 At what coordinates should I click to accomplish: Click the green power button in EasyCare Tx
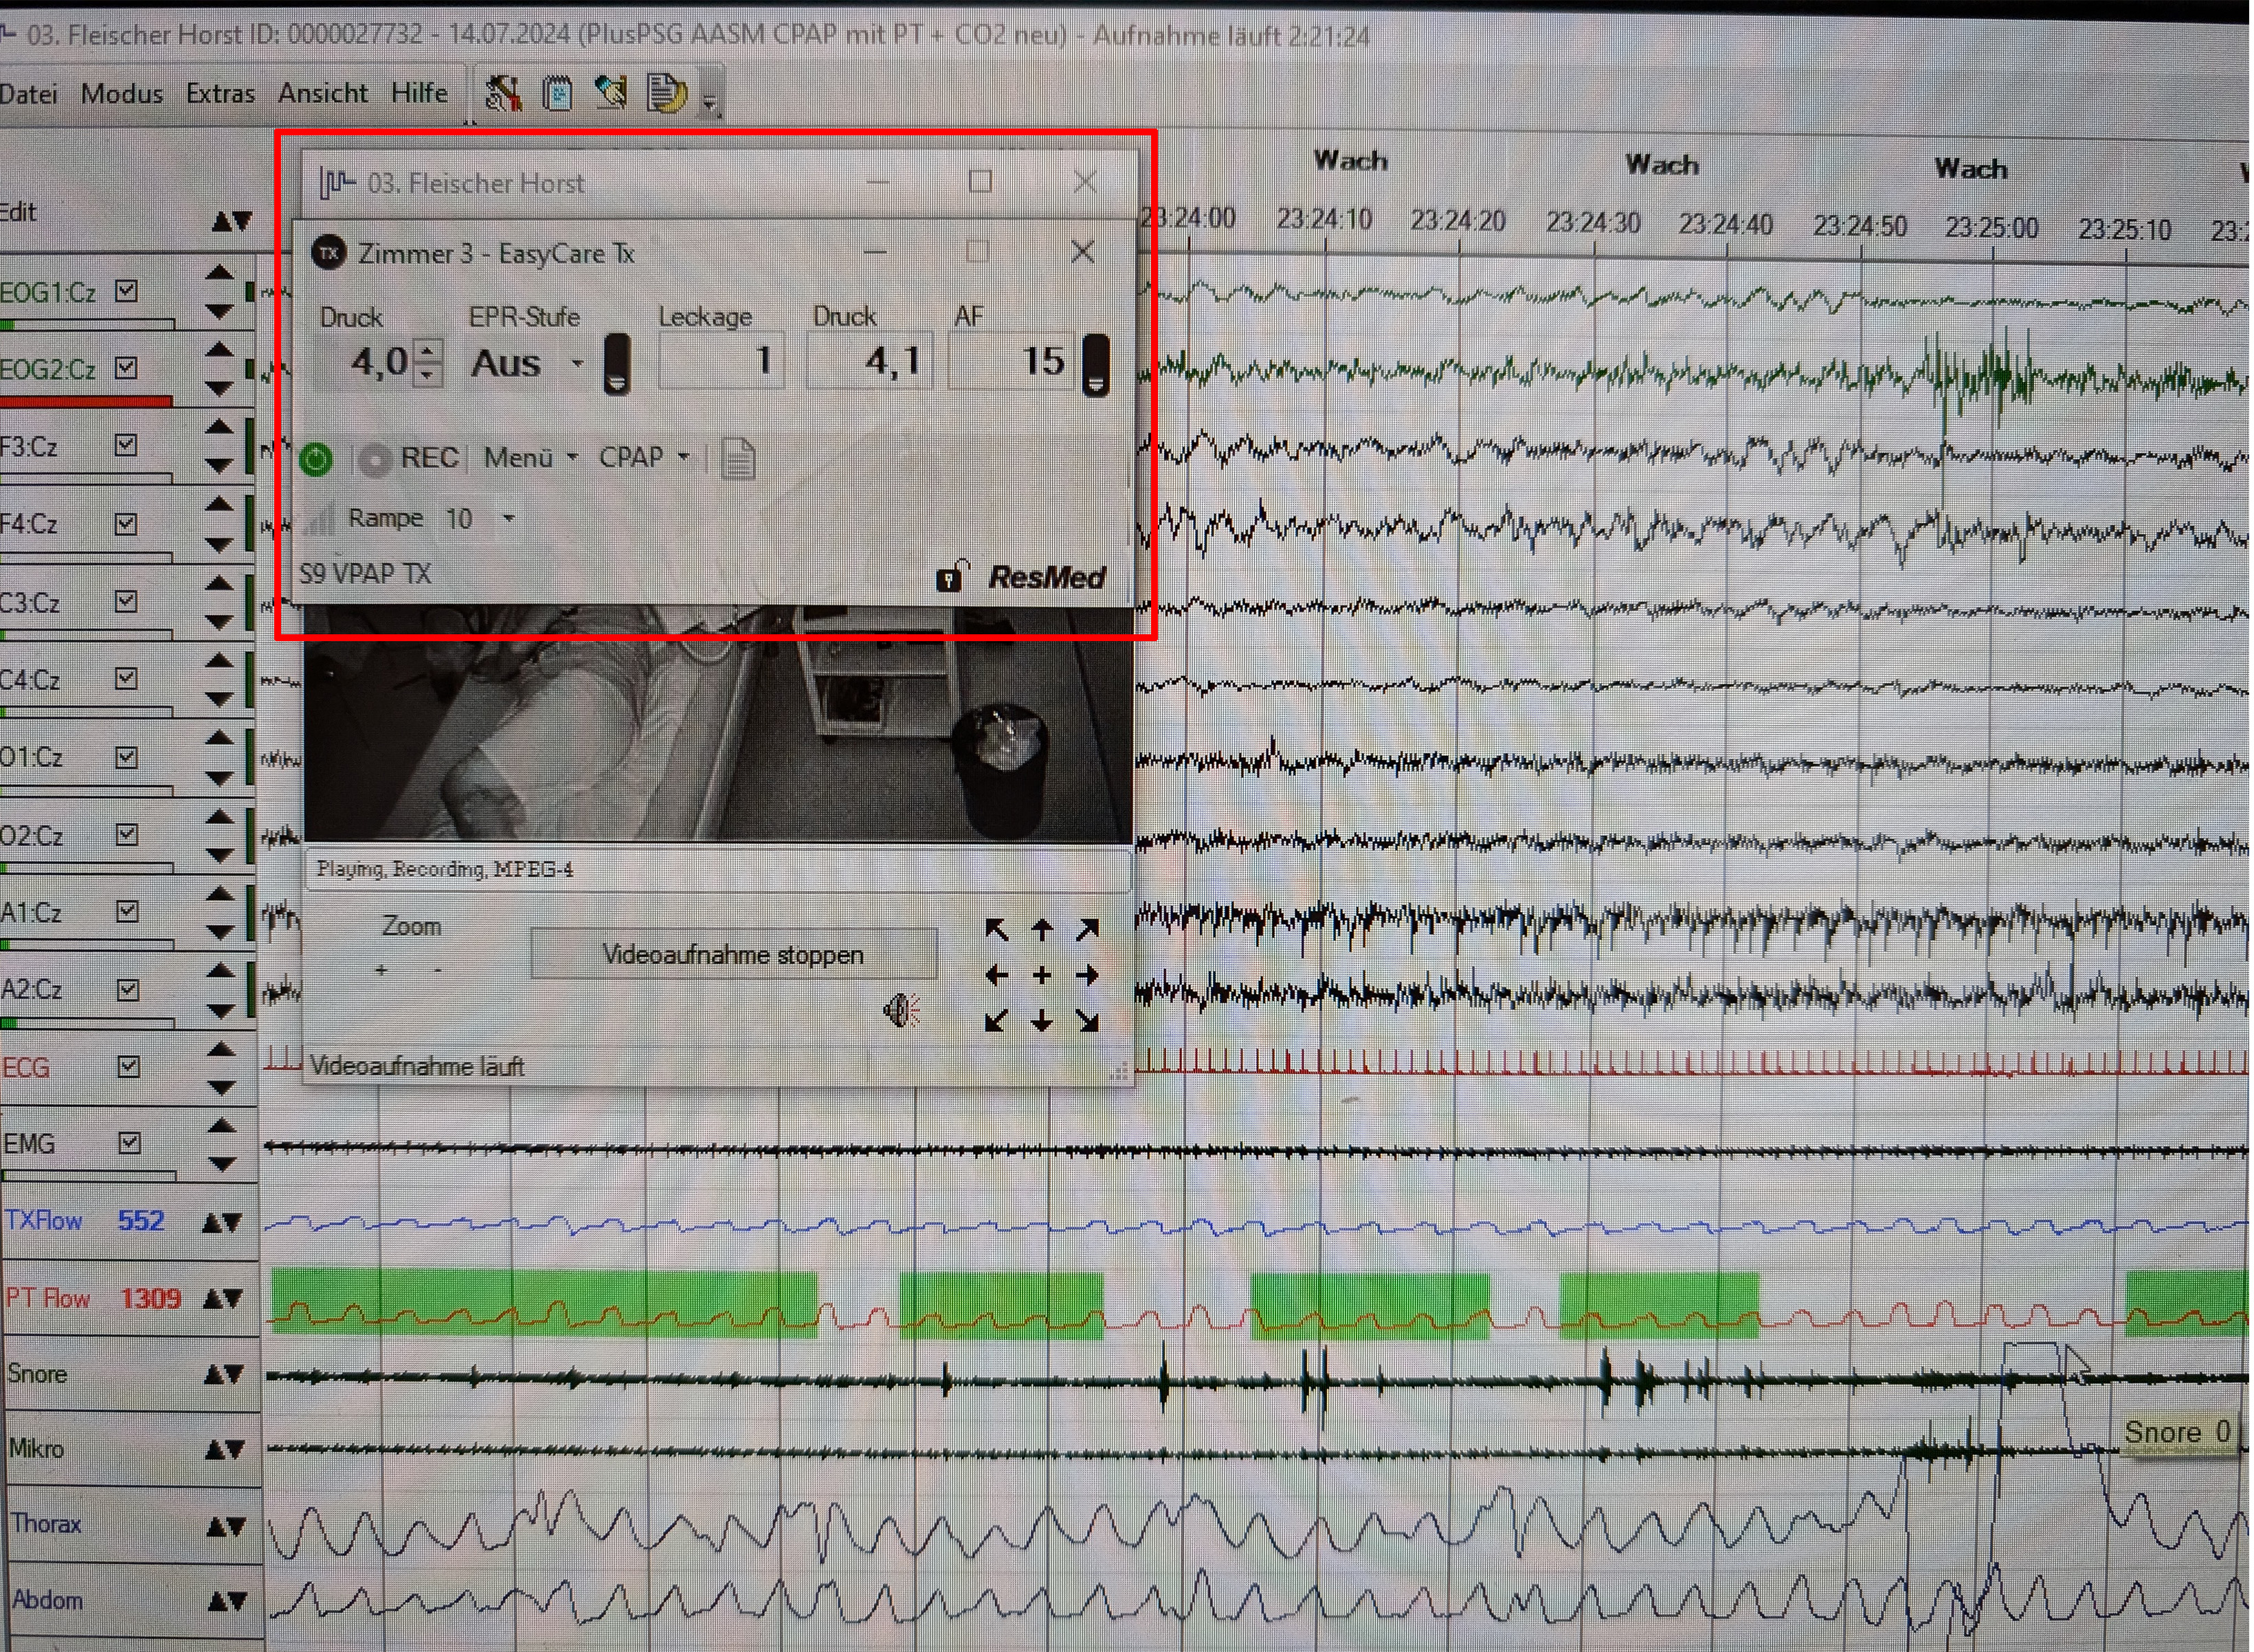click(x=316, y=459)
